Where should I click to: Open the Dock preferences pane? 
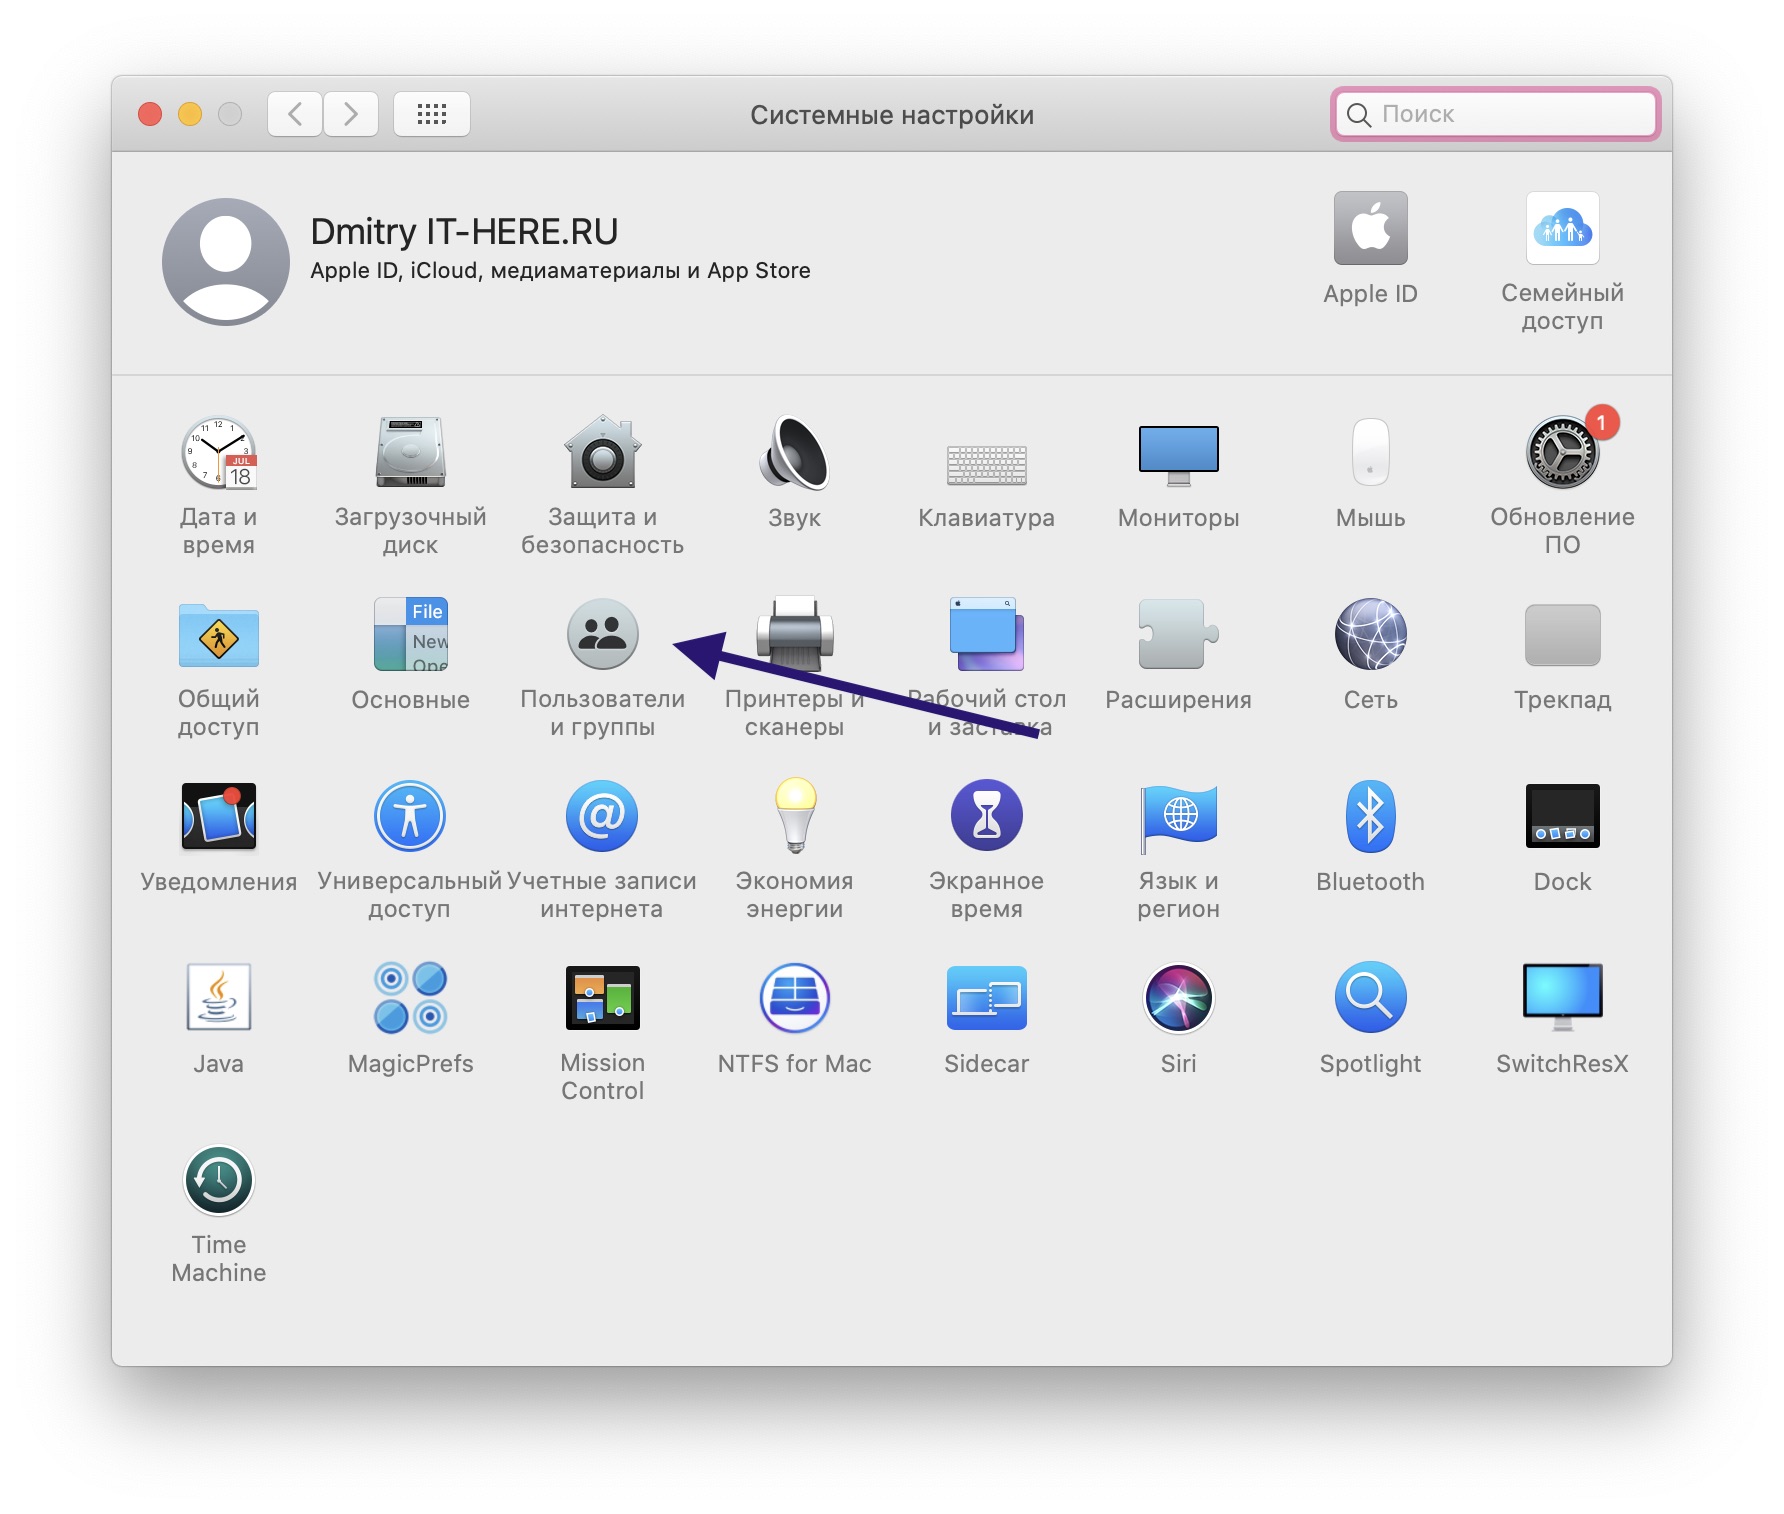(1561, 817)
